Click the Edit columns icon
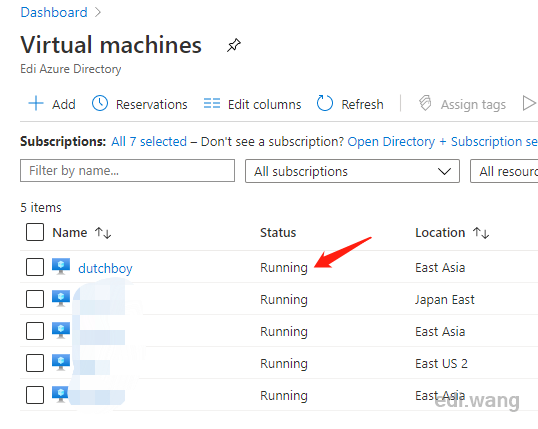This screenshot has width=538, height=429. pos(212,103)
